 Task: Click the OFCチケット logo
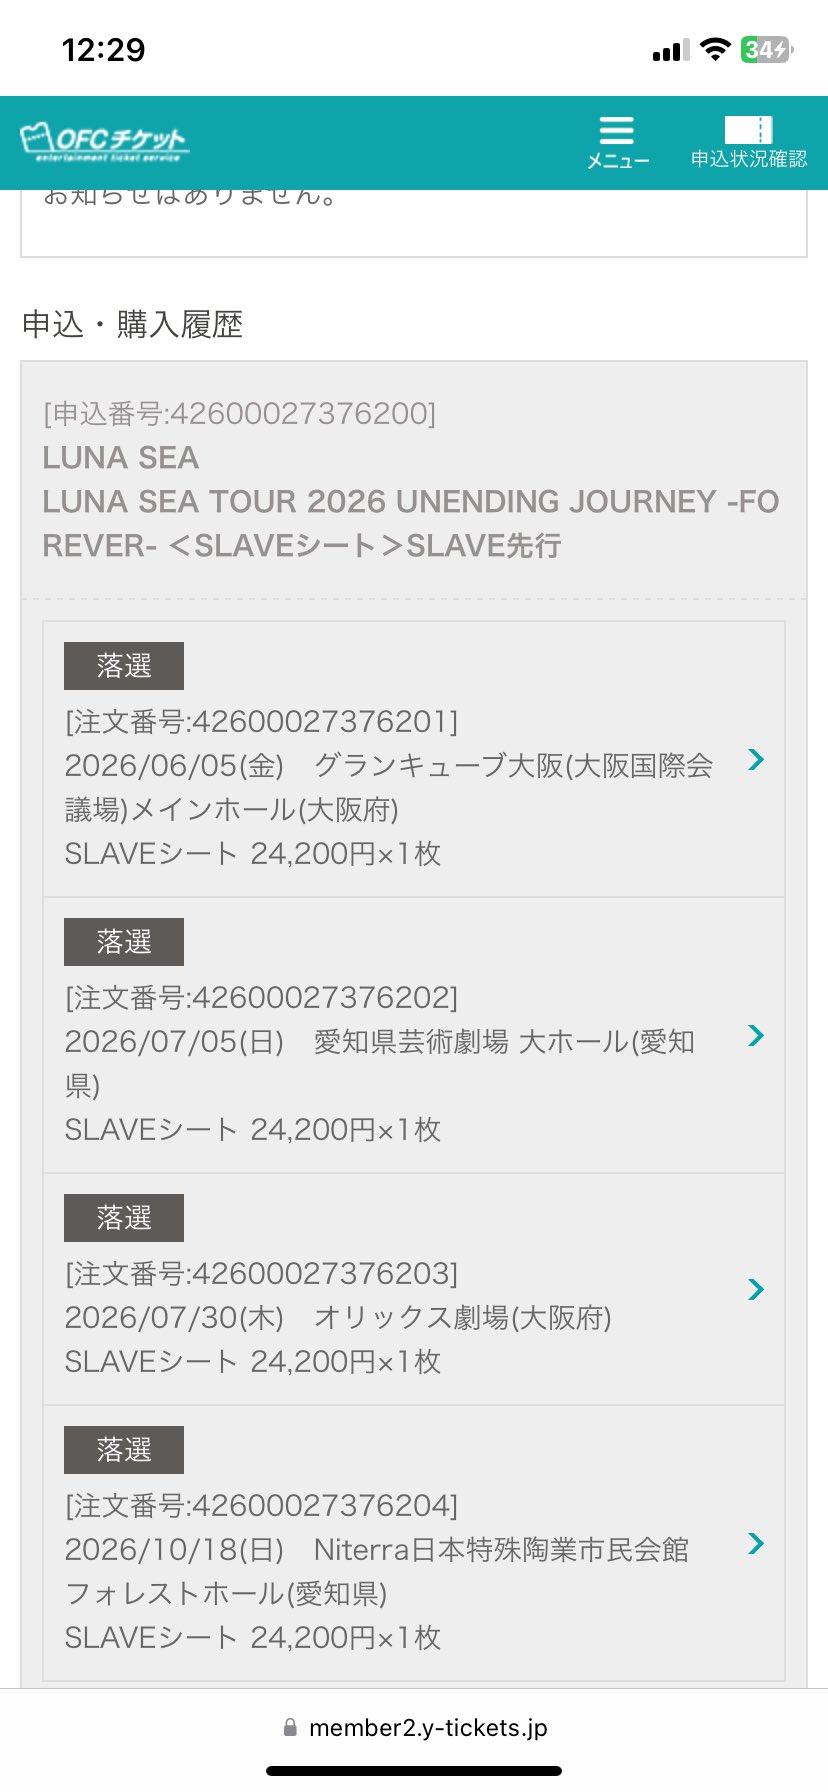coord(104,142)
